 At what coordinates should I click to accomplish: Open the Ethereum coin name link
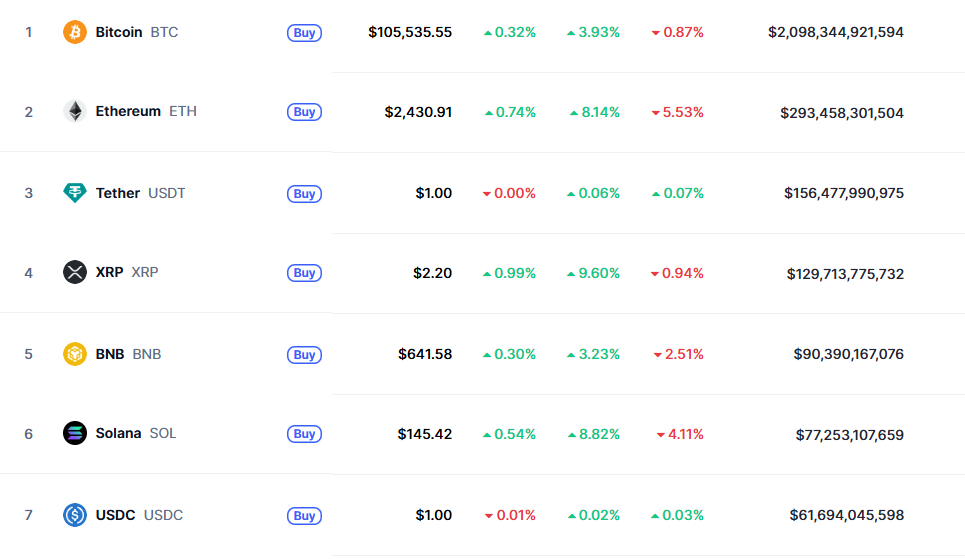[x=128, y=111]
